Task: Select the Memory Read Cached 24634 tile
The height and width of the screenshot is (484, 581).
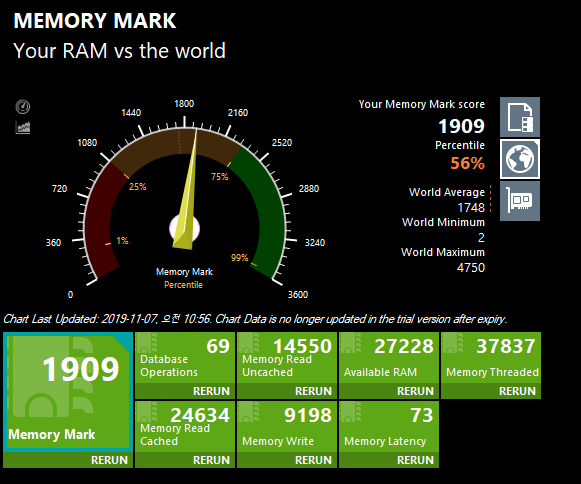Action: coord(185,427)
